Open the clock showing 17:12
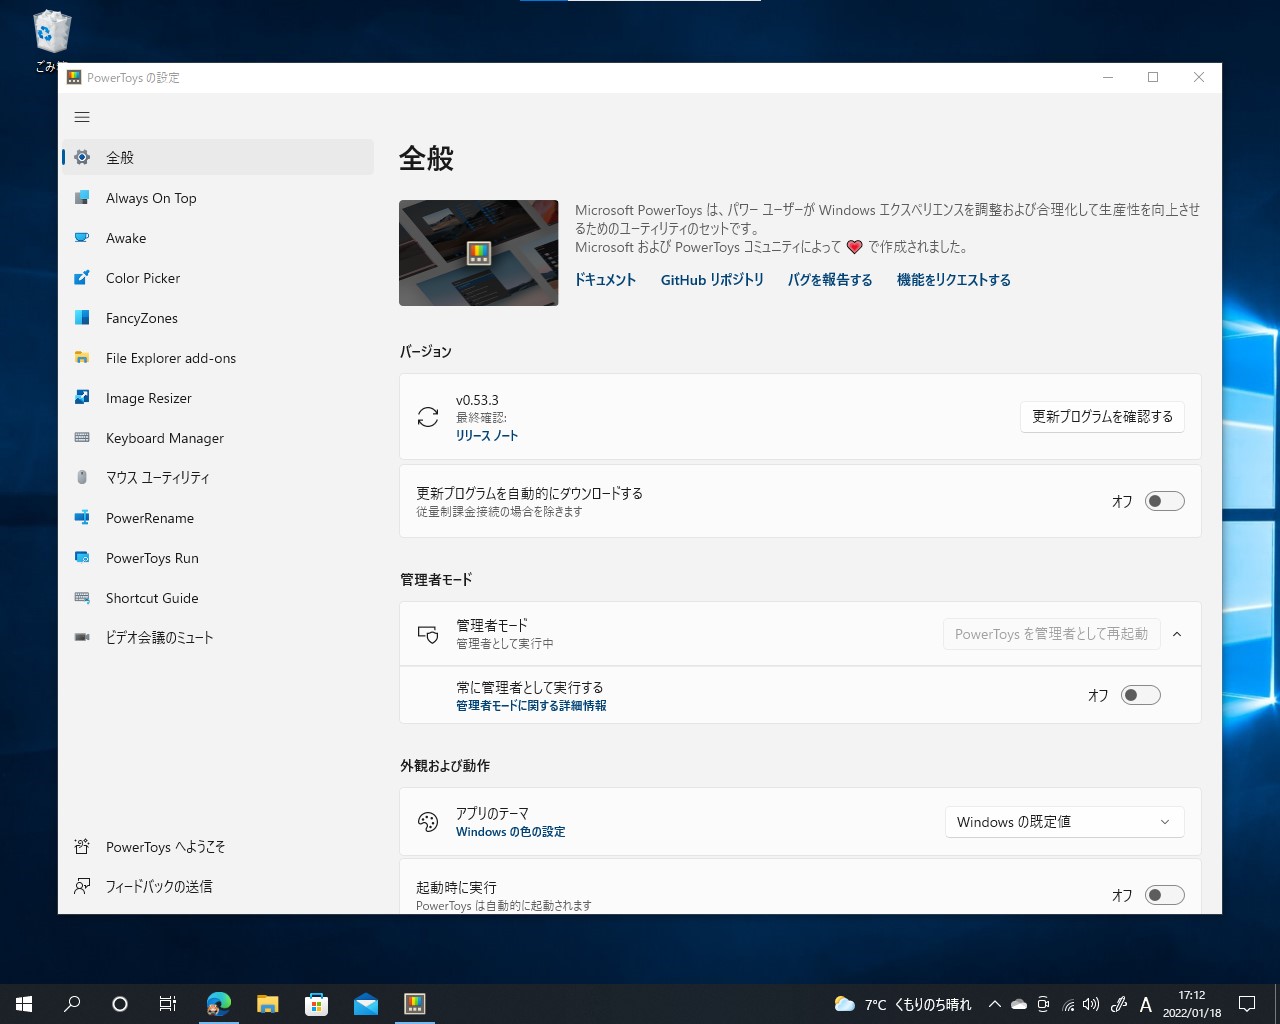Image resolution: width=1280 pixels, height=1024 pixels. coord(1192,1004)
